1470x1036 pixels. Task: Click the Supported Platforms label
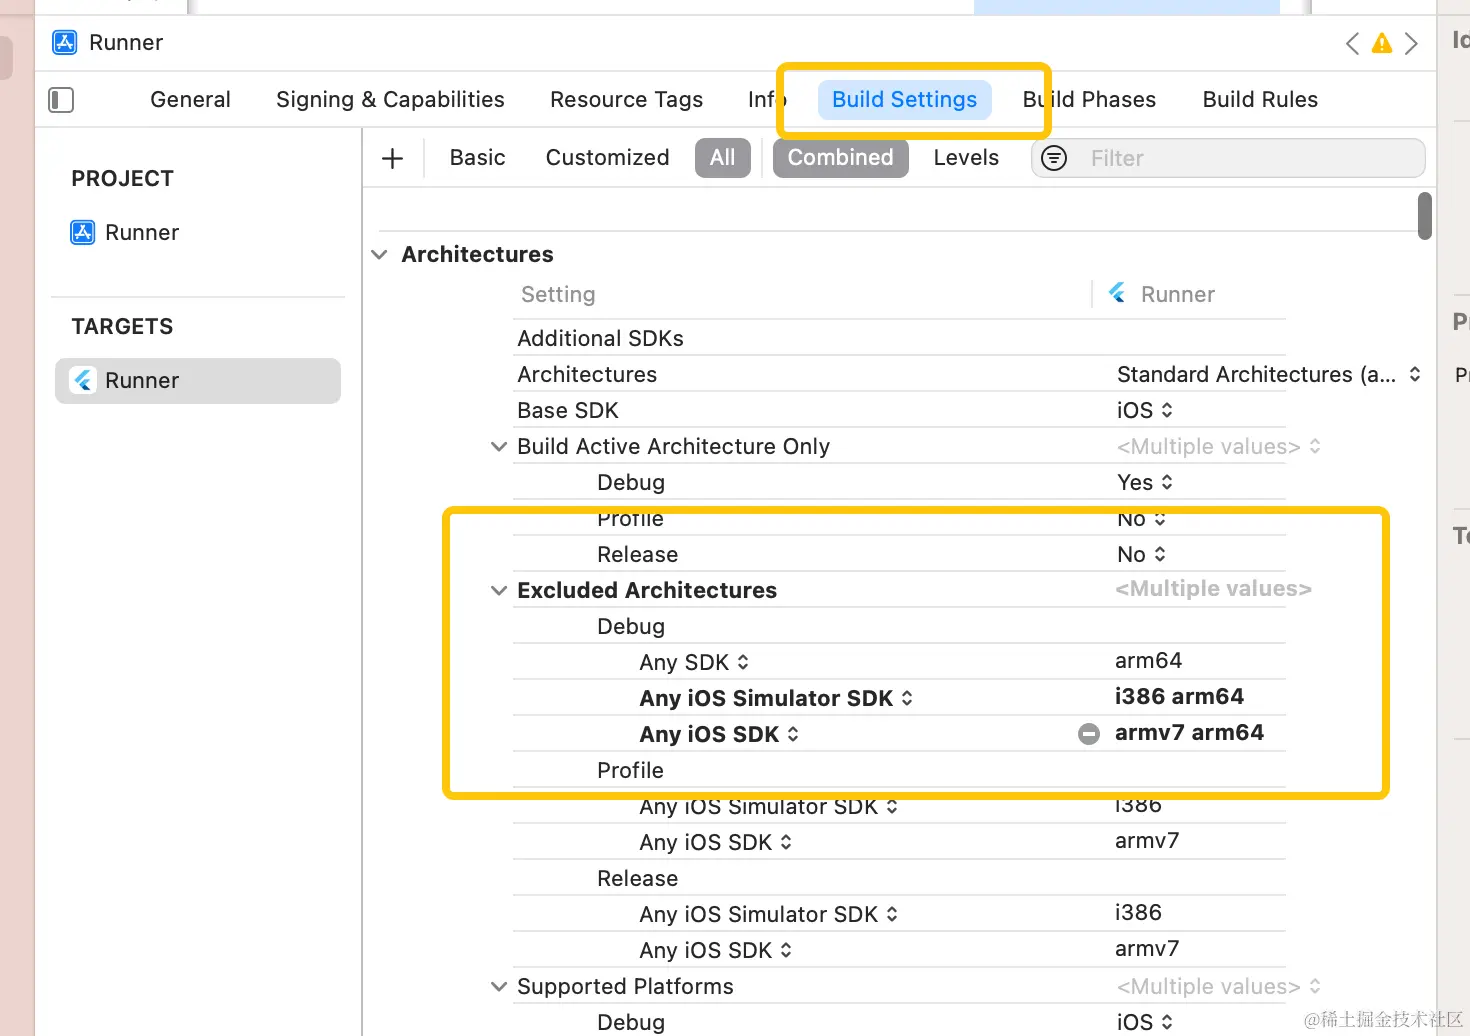point(625,986)
